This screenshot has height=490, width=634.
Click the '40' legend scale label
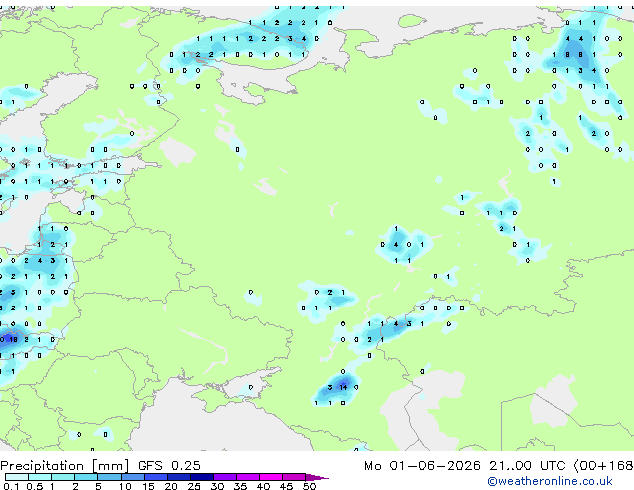tap(263, 486)
